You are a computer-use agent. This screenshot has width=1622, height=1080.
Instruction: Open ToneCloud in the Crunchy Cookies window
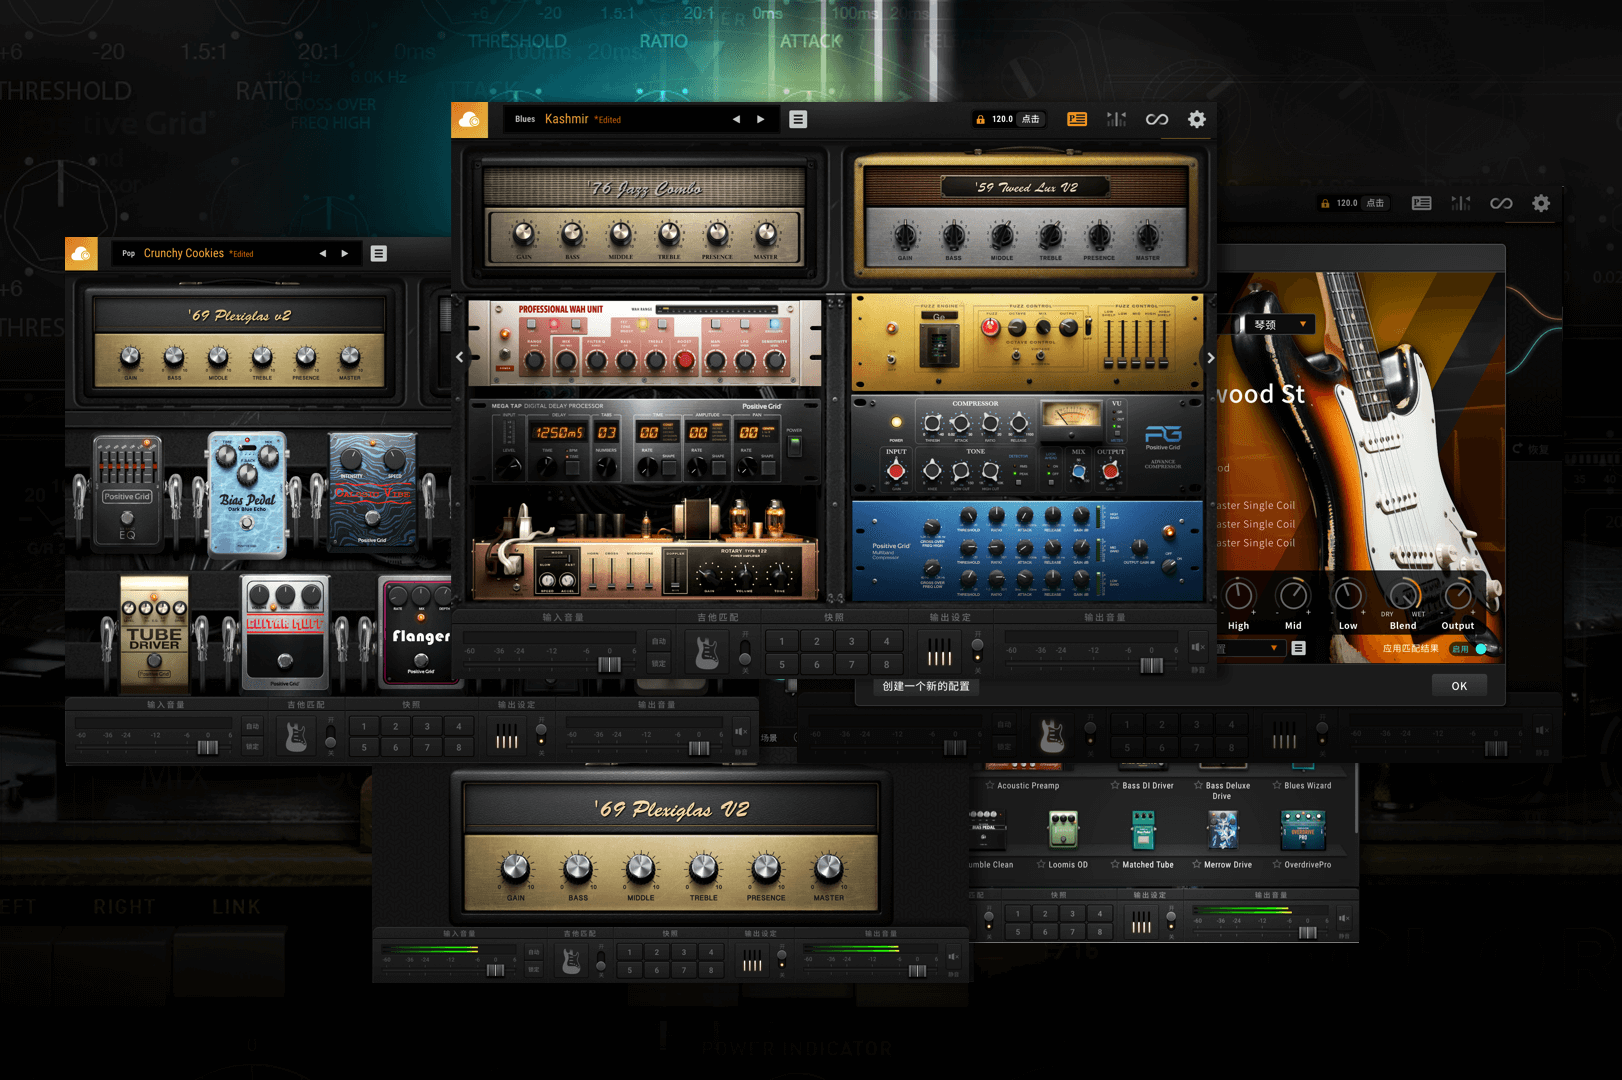click(x=82, y=254)
